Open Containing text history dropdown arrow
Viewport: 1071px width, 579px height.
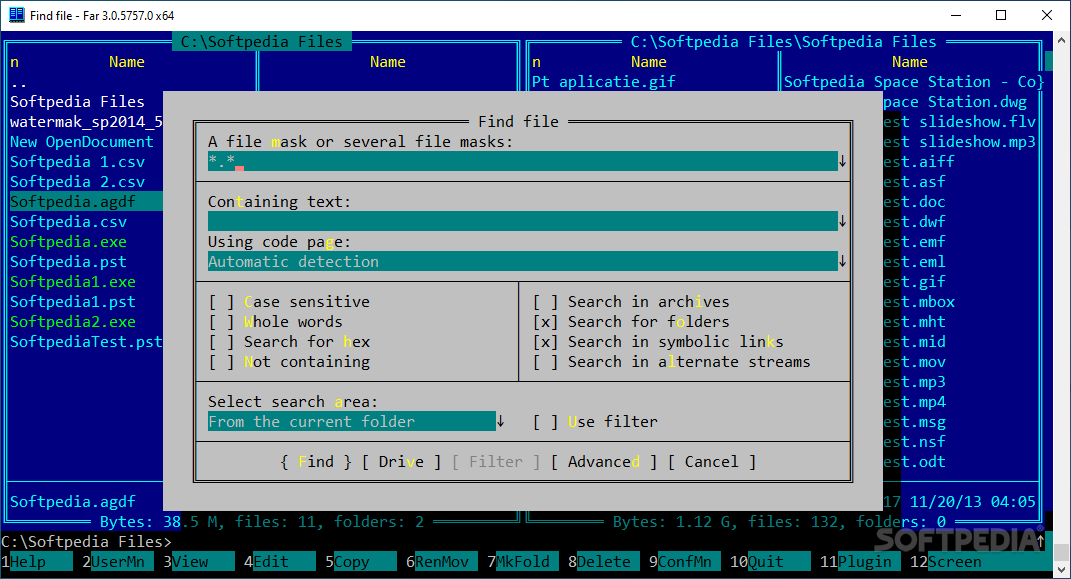click(x=842, y=221)
